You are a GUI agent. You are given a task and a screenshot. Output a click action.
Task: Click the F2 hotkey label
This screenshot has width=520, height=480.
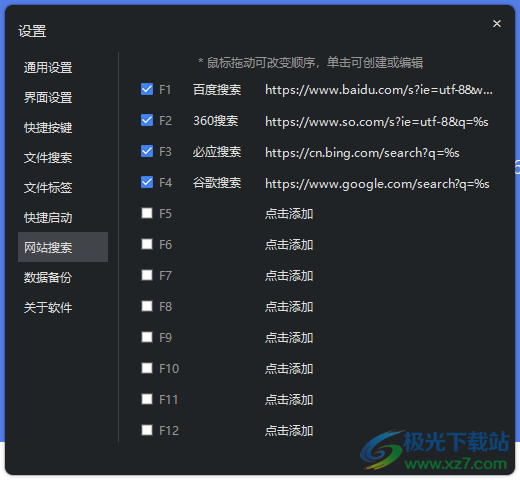(165, 121)
